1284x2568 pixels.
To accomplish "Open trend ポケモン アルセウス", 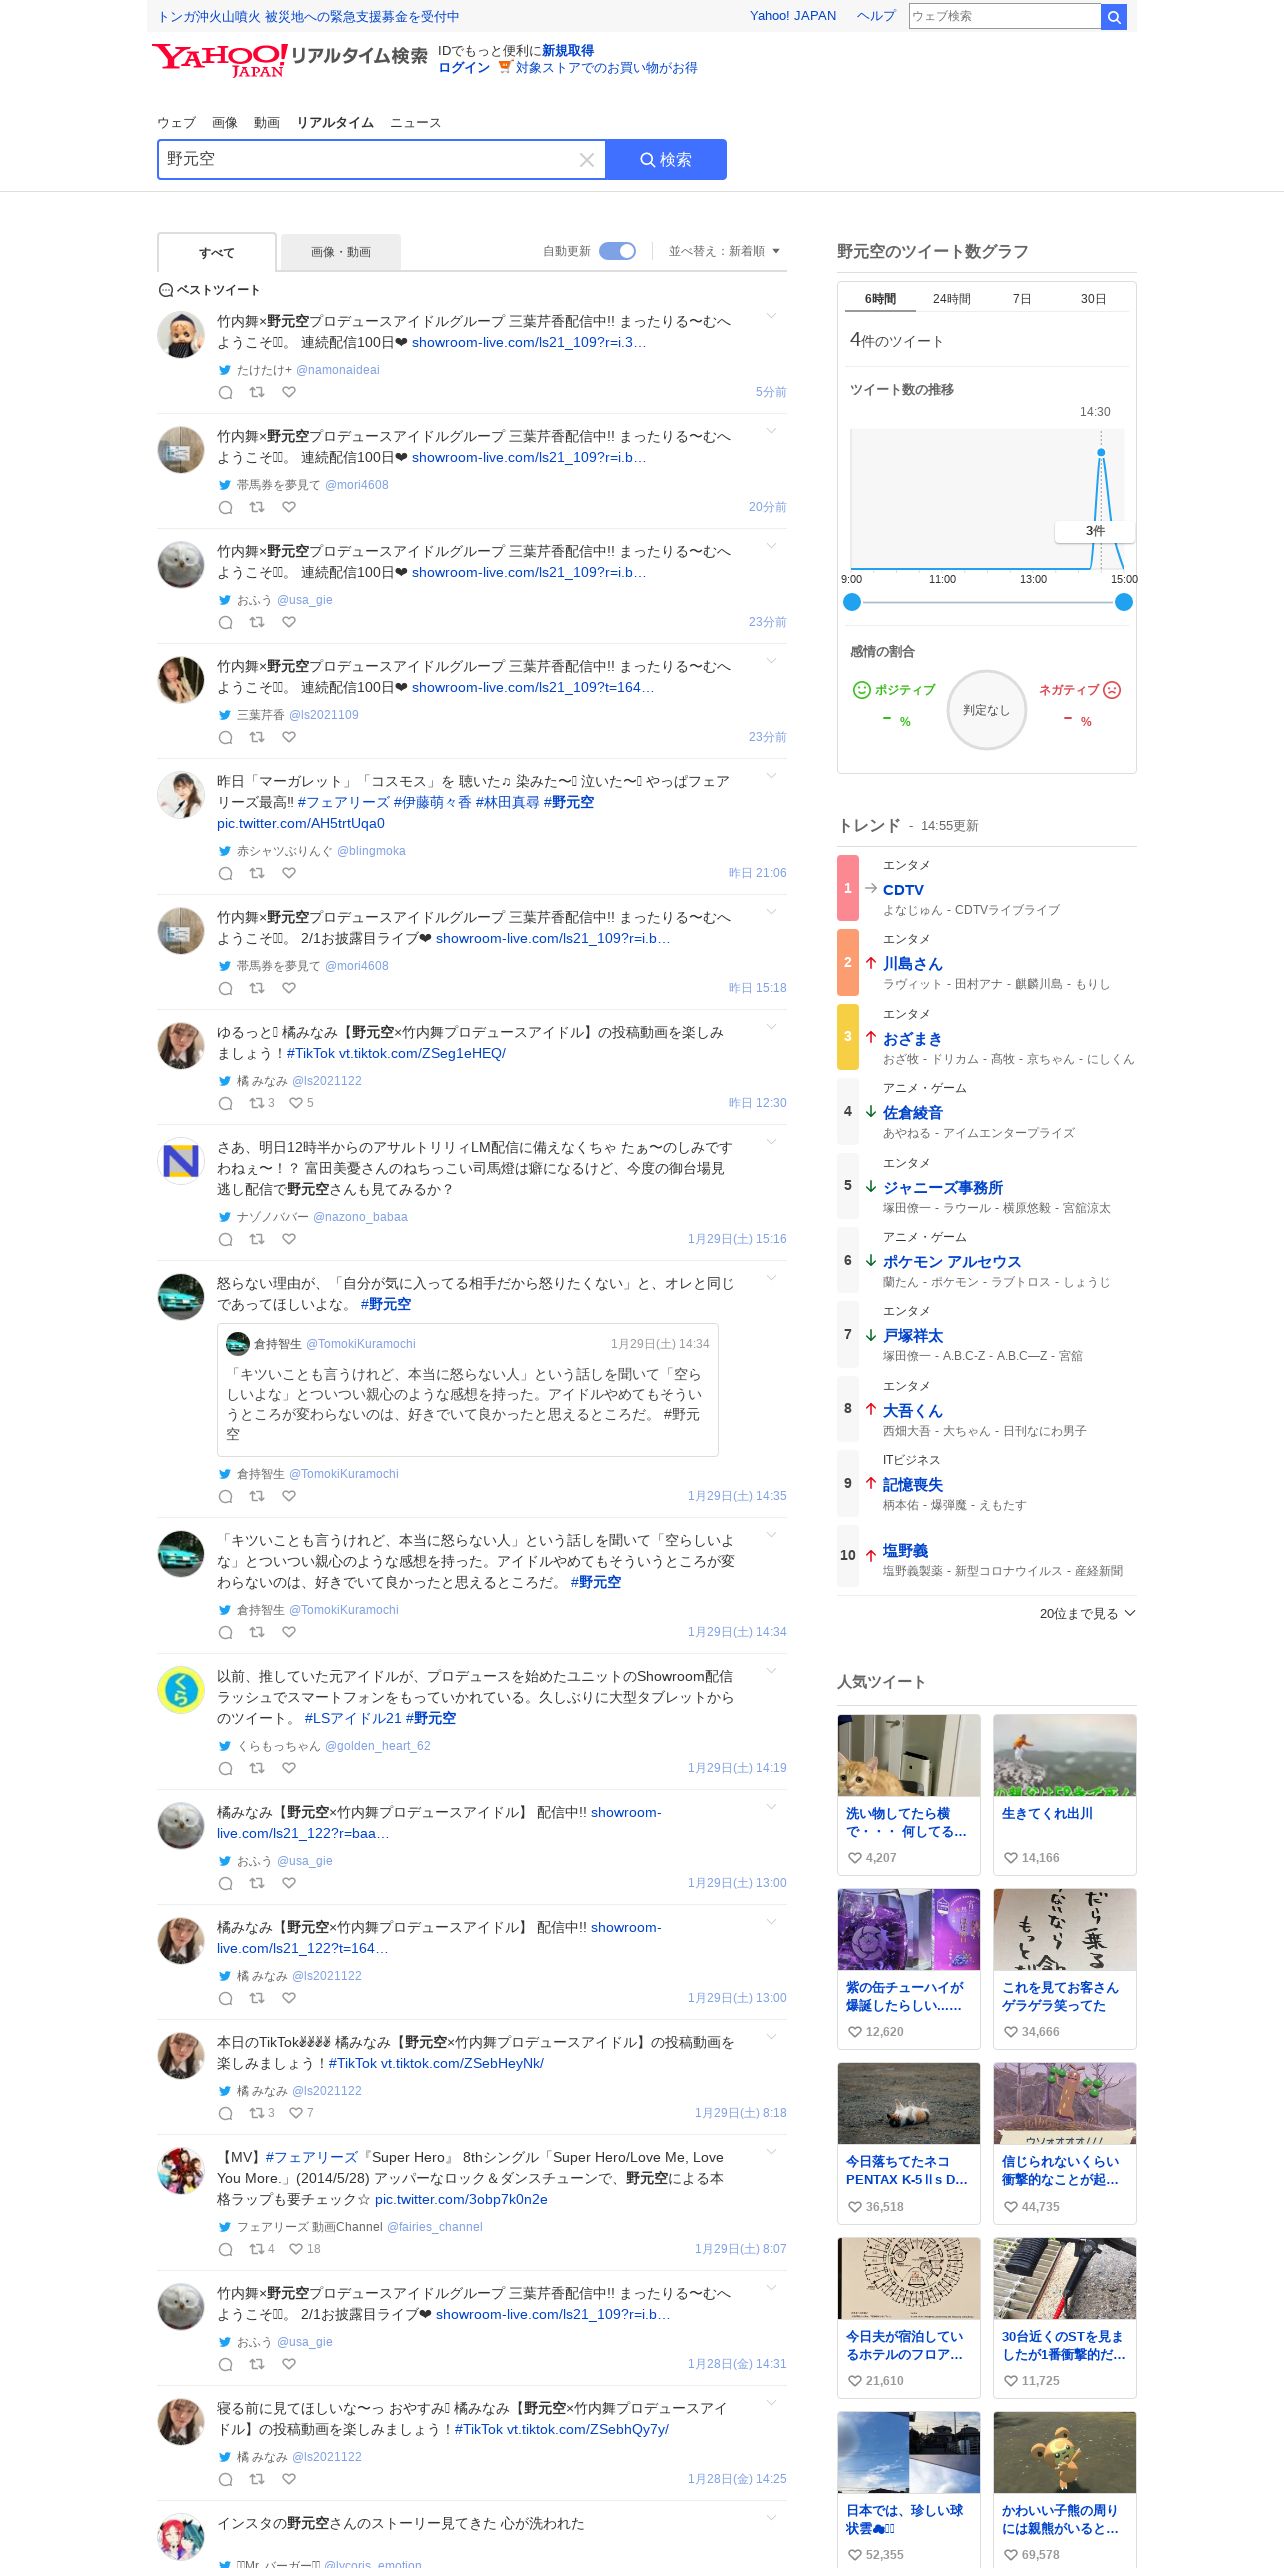I will [952, 1262].
